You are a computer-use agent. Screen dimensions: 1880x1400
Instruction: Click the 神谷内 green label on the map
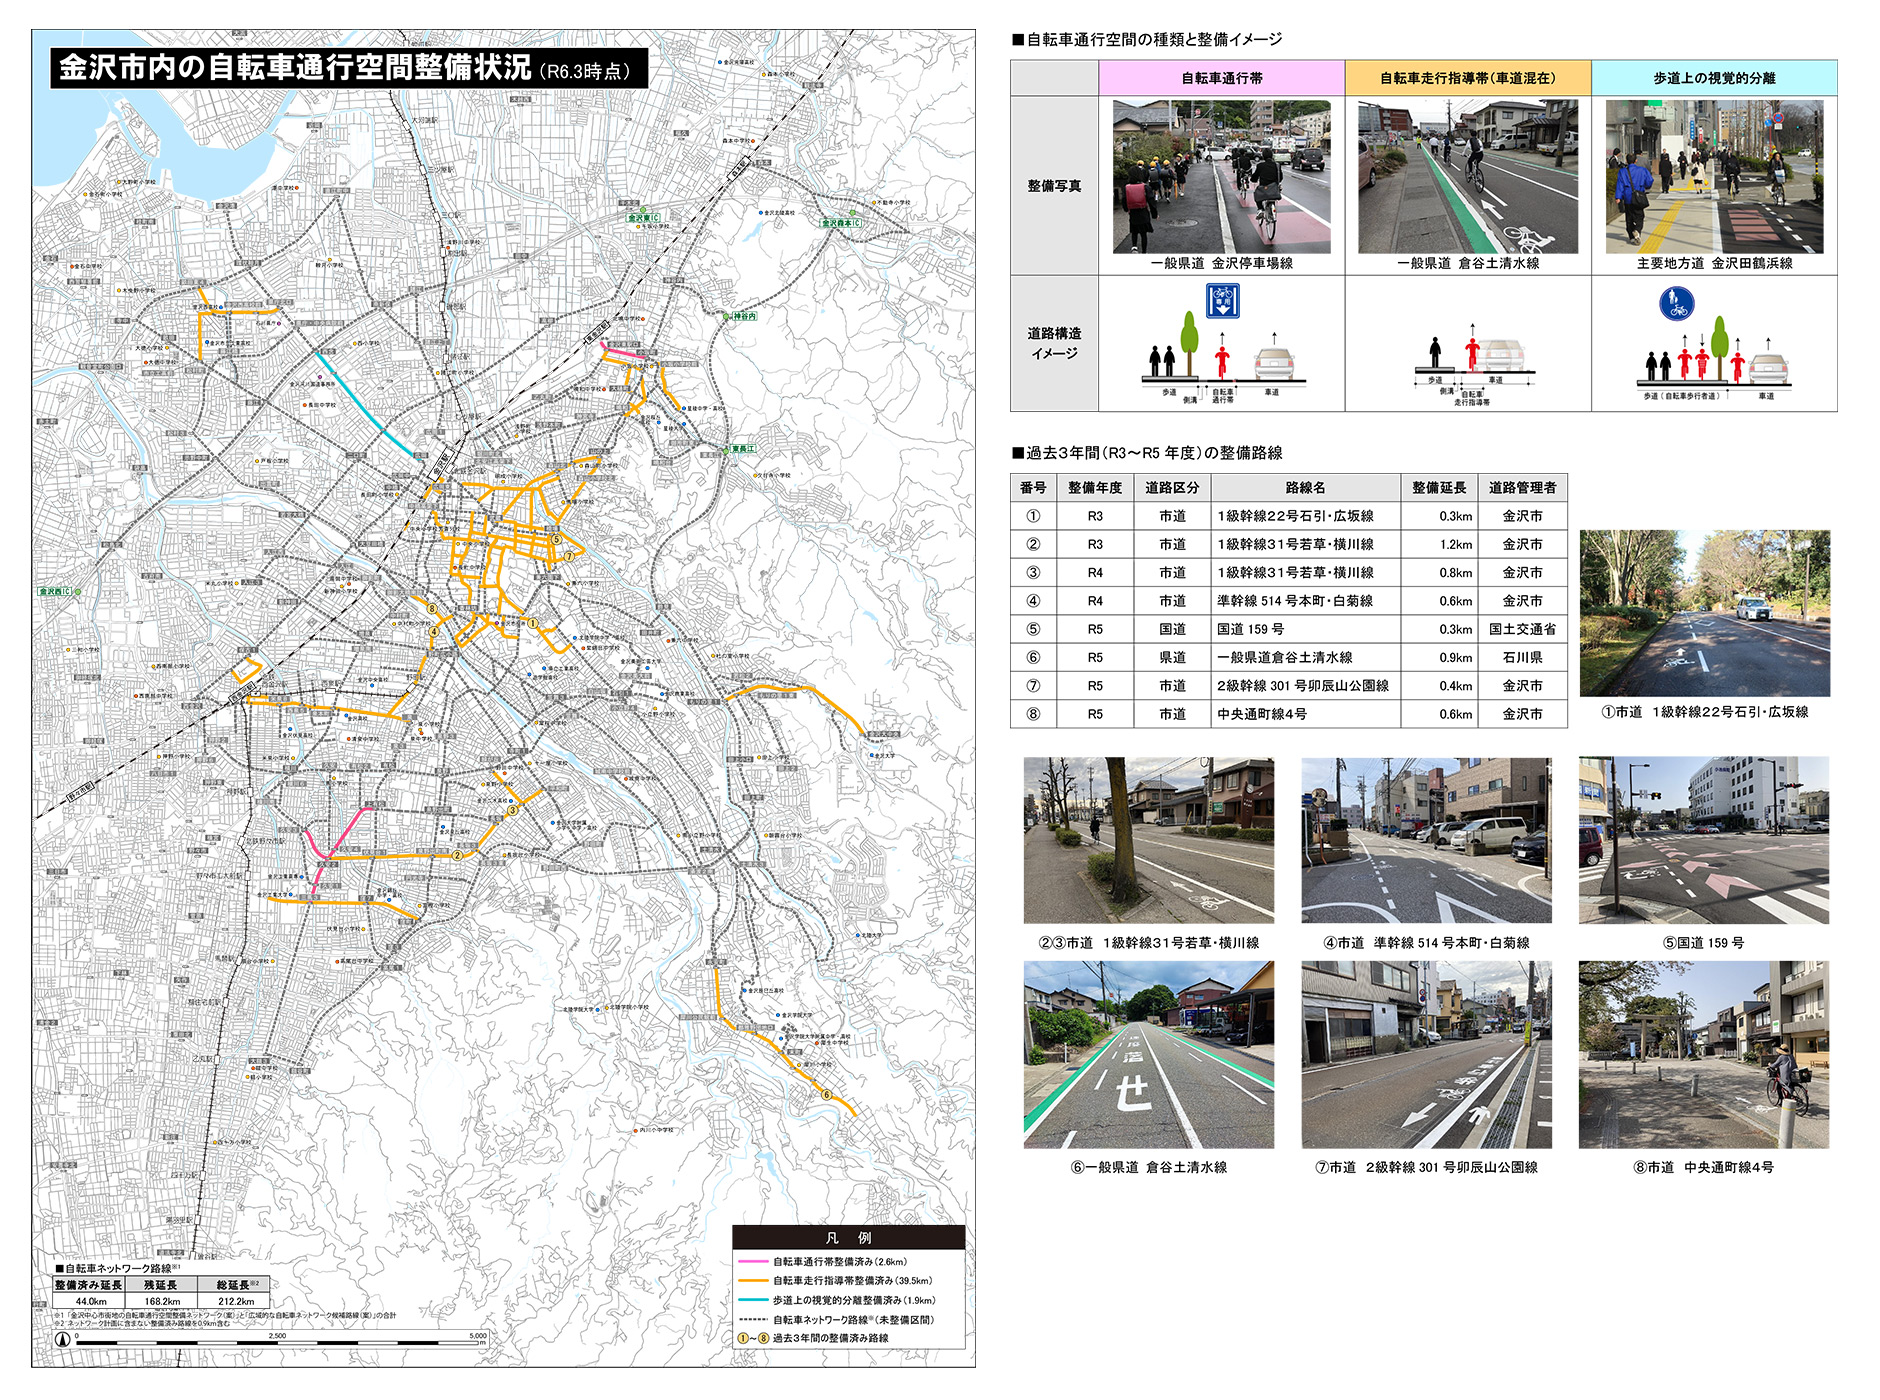[x=743, y=316]
